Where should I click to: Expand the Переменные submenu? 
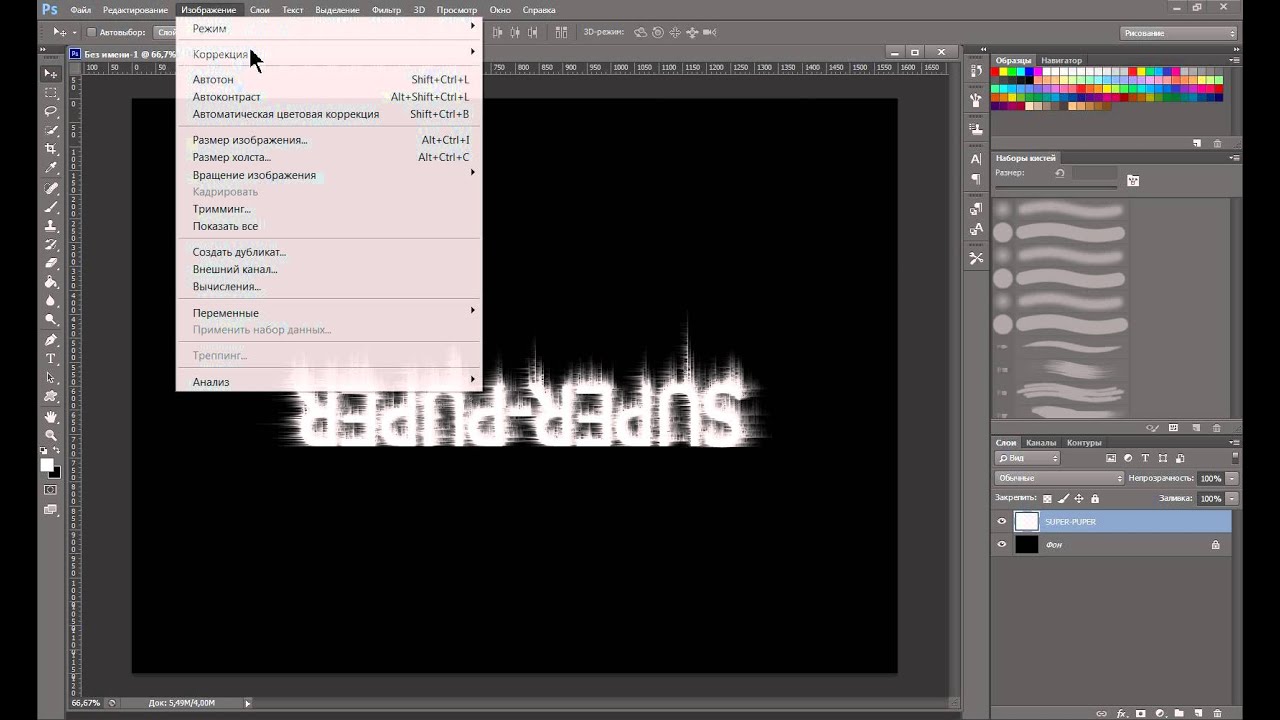click(x=329, y=313)
